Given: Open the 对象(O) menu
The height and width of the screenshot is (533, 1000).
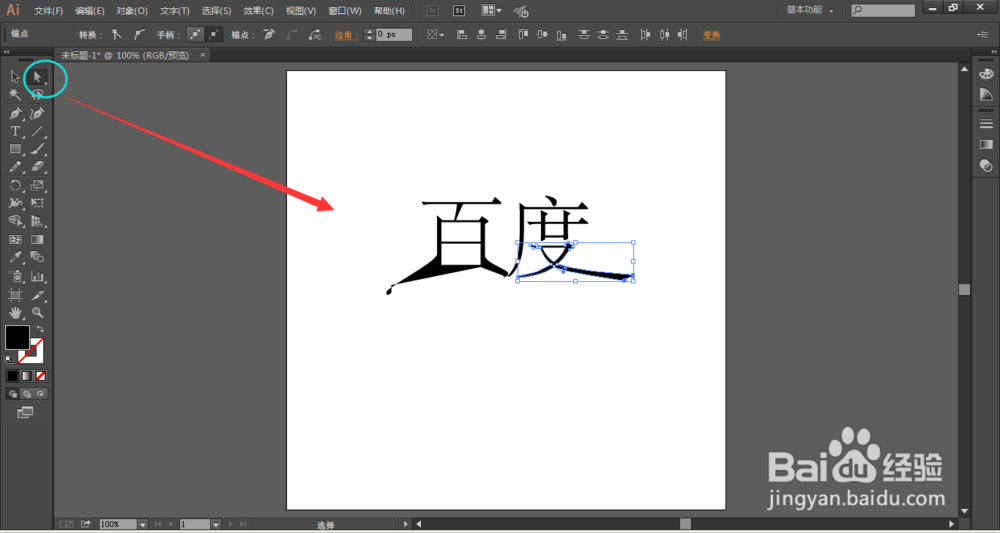Looking at the screenshot, I should 131,11.
